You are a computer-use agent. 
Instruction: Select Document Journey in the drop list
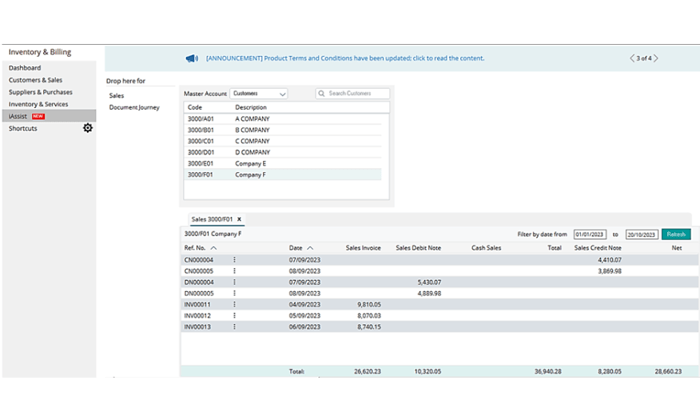tap(135, 107)
